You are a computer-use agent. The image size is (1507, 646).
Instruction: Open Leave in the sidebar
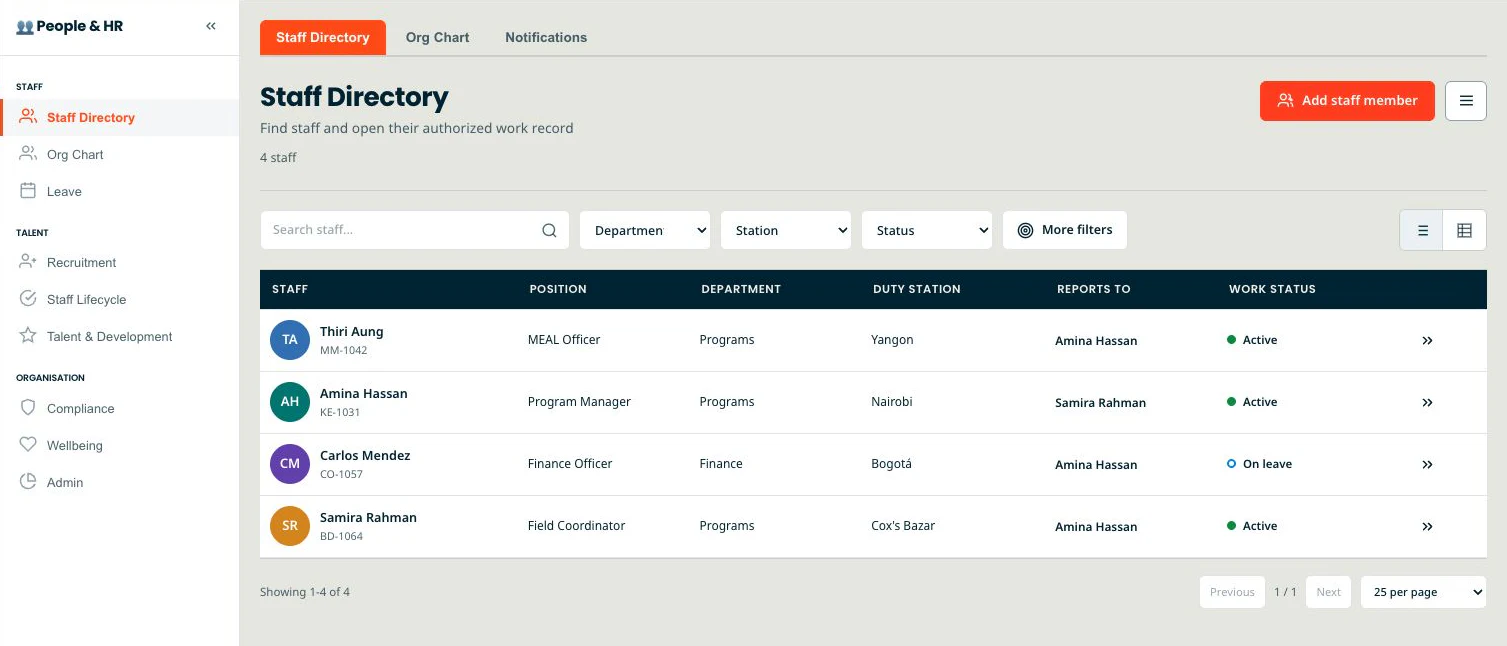[x=120, y=191]
